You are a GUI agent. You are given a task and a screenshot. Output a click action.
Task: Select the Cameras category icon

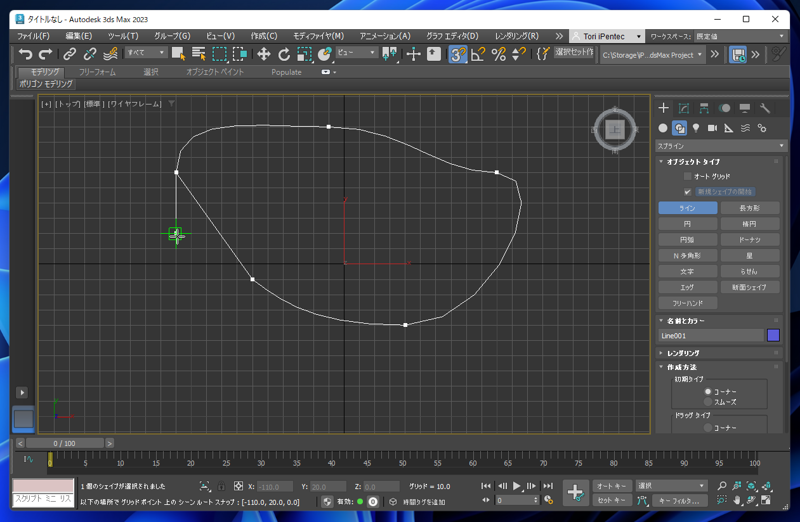pos(712,128)
